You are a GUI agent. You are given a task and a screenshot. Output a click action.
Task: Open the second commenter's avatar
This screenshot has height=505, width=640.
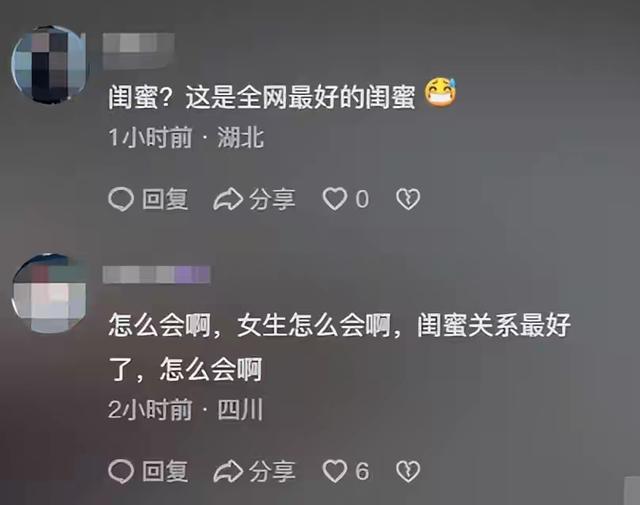coord(49,293)
